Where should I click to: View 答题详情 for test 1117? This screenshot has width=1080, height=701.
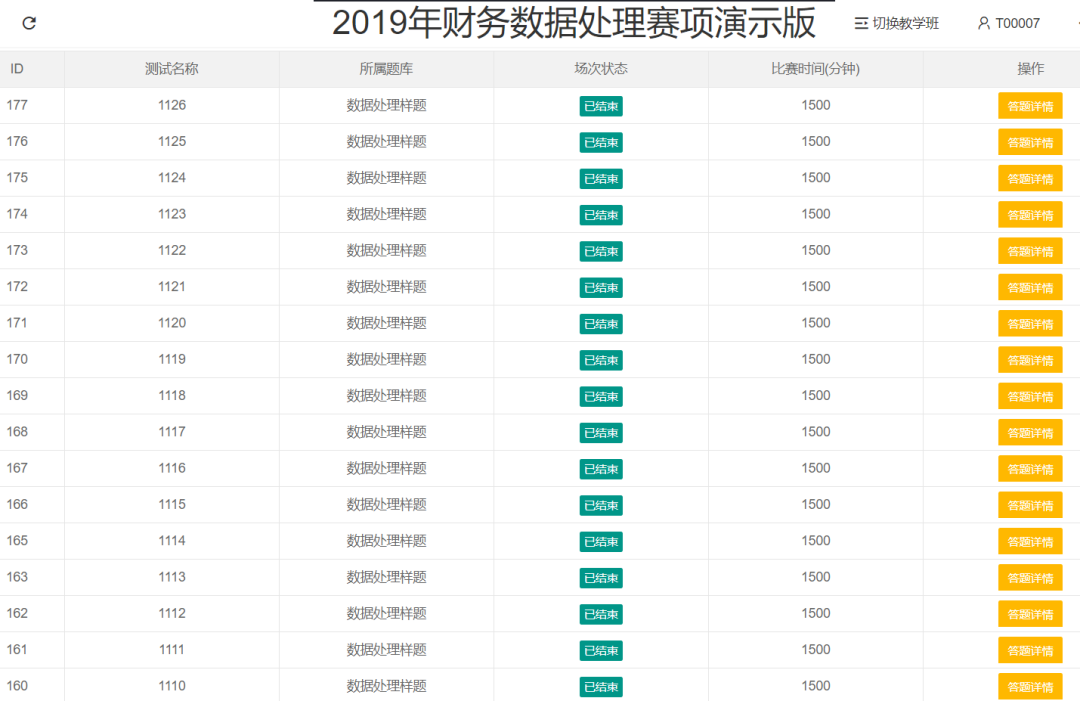click(x=1030, y=432)
